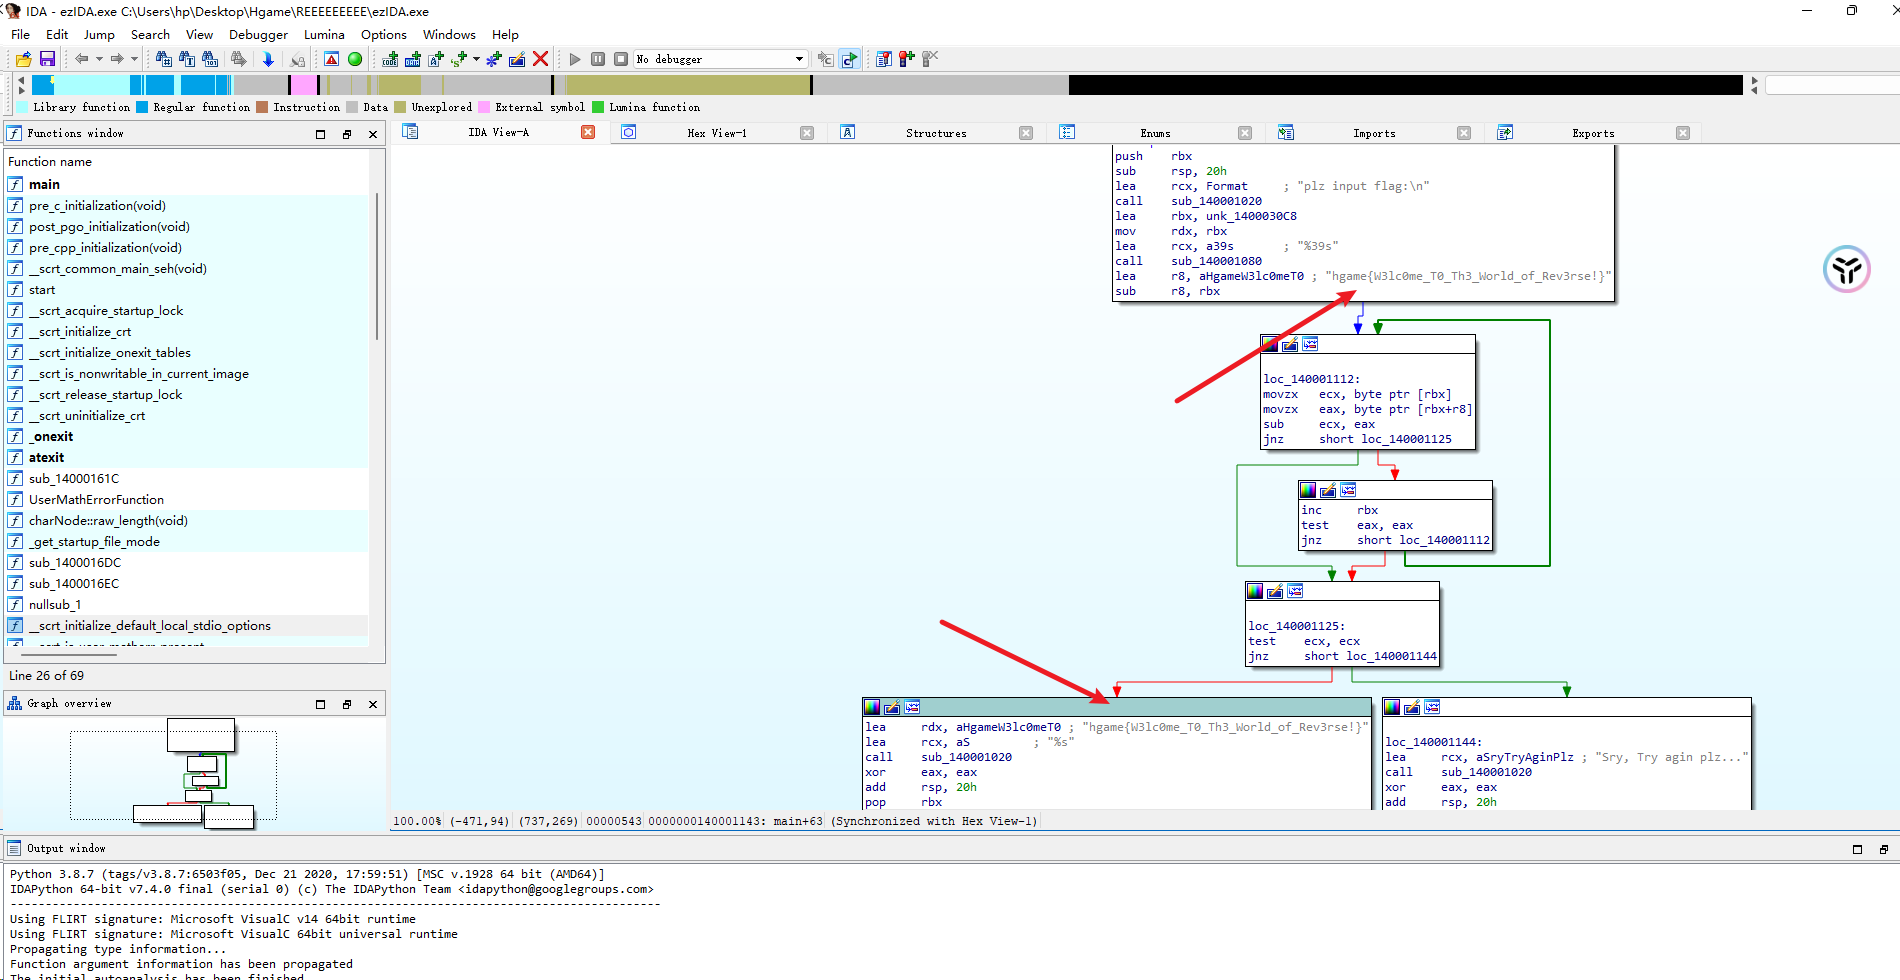Click the Regular function color swatch
The width and height of the screenshot is (1900, 980).
[x=142, y=107]
